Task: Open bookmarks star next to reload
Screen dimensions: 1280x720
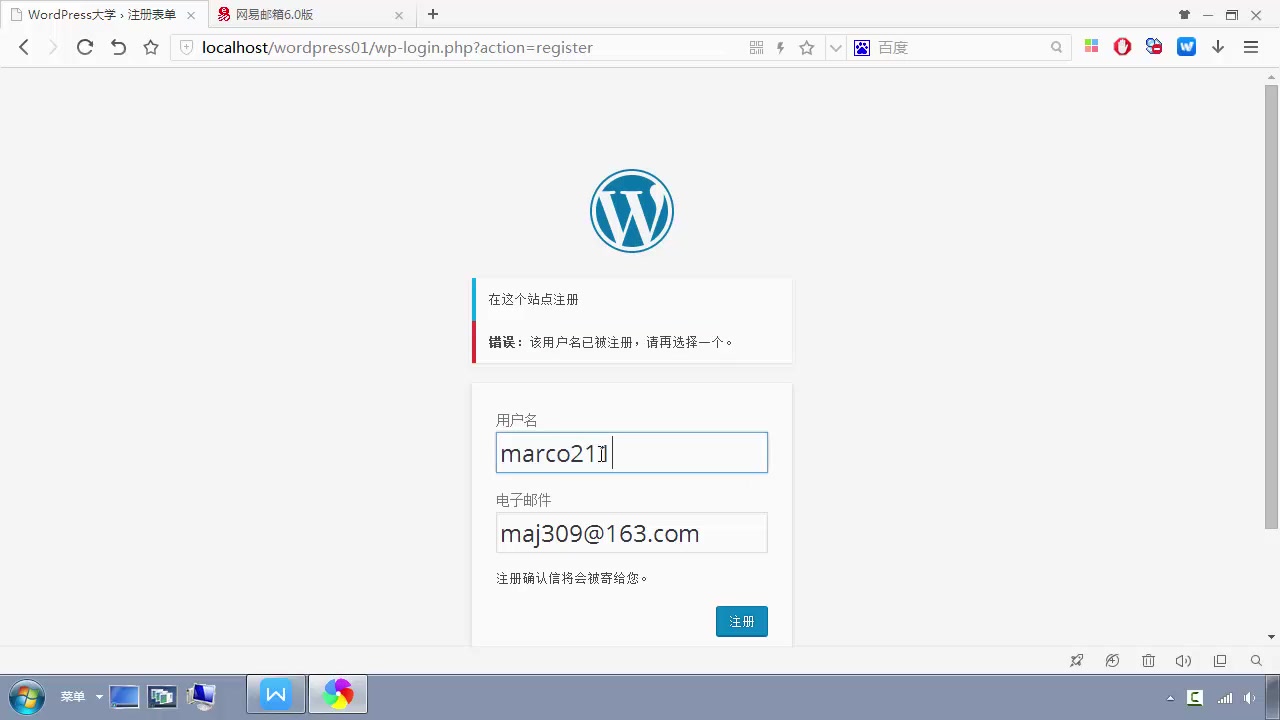Action: pyautogui.click(x=151, y=47)
